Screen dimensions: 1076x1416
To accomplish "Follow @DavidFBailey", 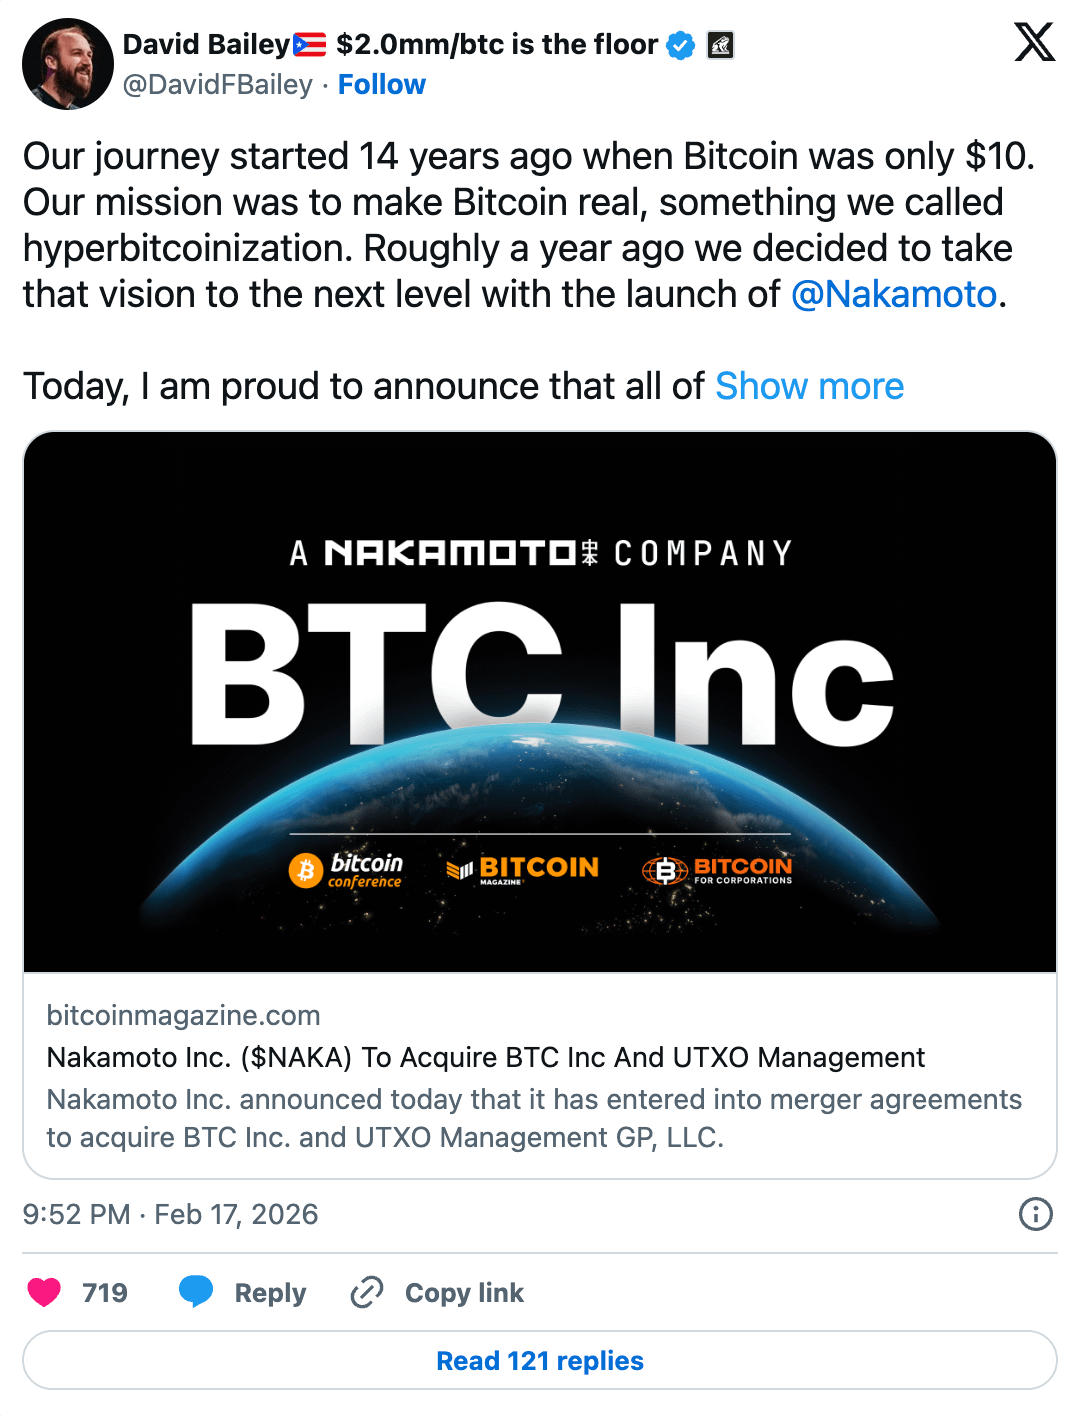I will tap(381, 85).
